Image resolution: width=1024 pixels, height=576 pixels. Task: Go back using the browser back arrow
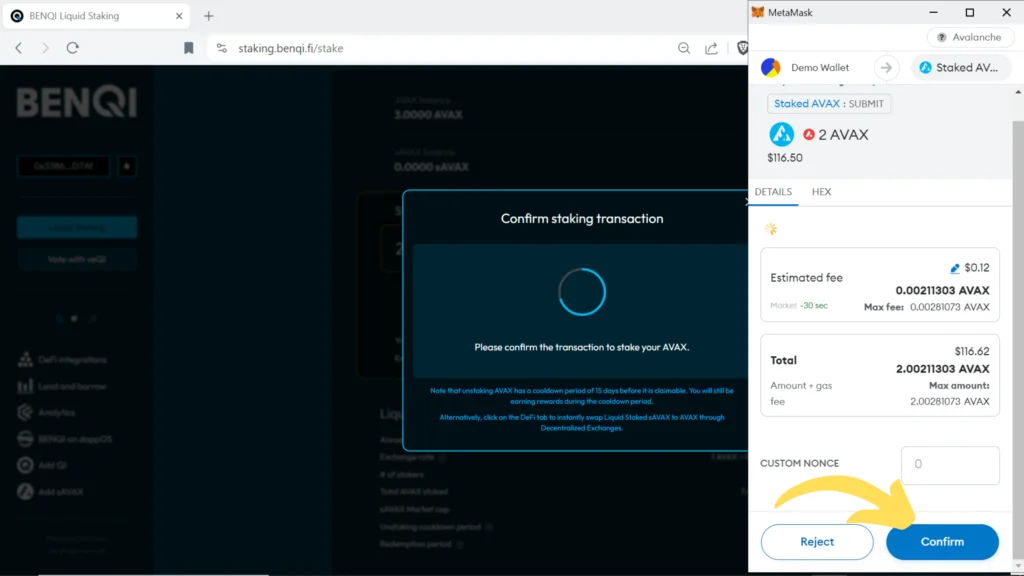(19, 48)
